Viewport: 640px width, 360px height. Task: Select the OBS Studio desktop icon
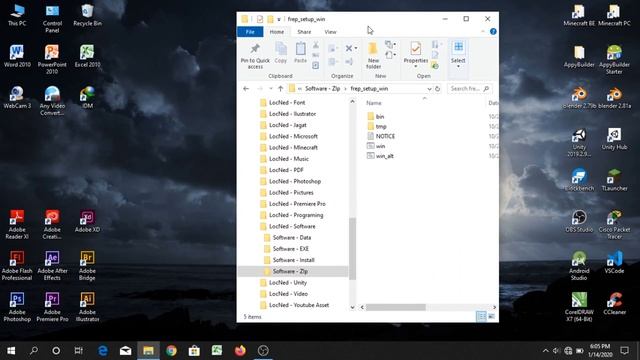point(579,221)
